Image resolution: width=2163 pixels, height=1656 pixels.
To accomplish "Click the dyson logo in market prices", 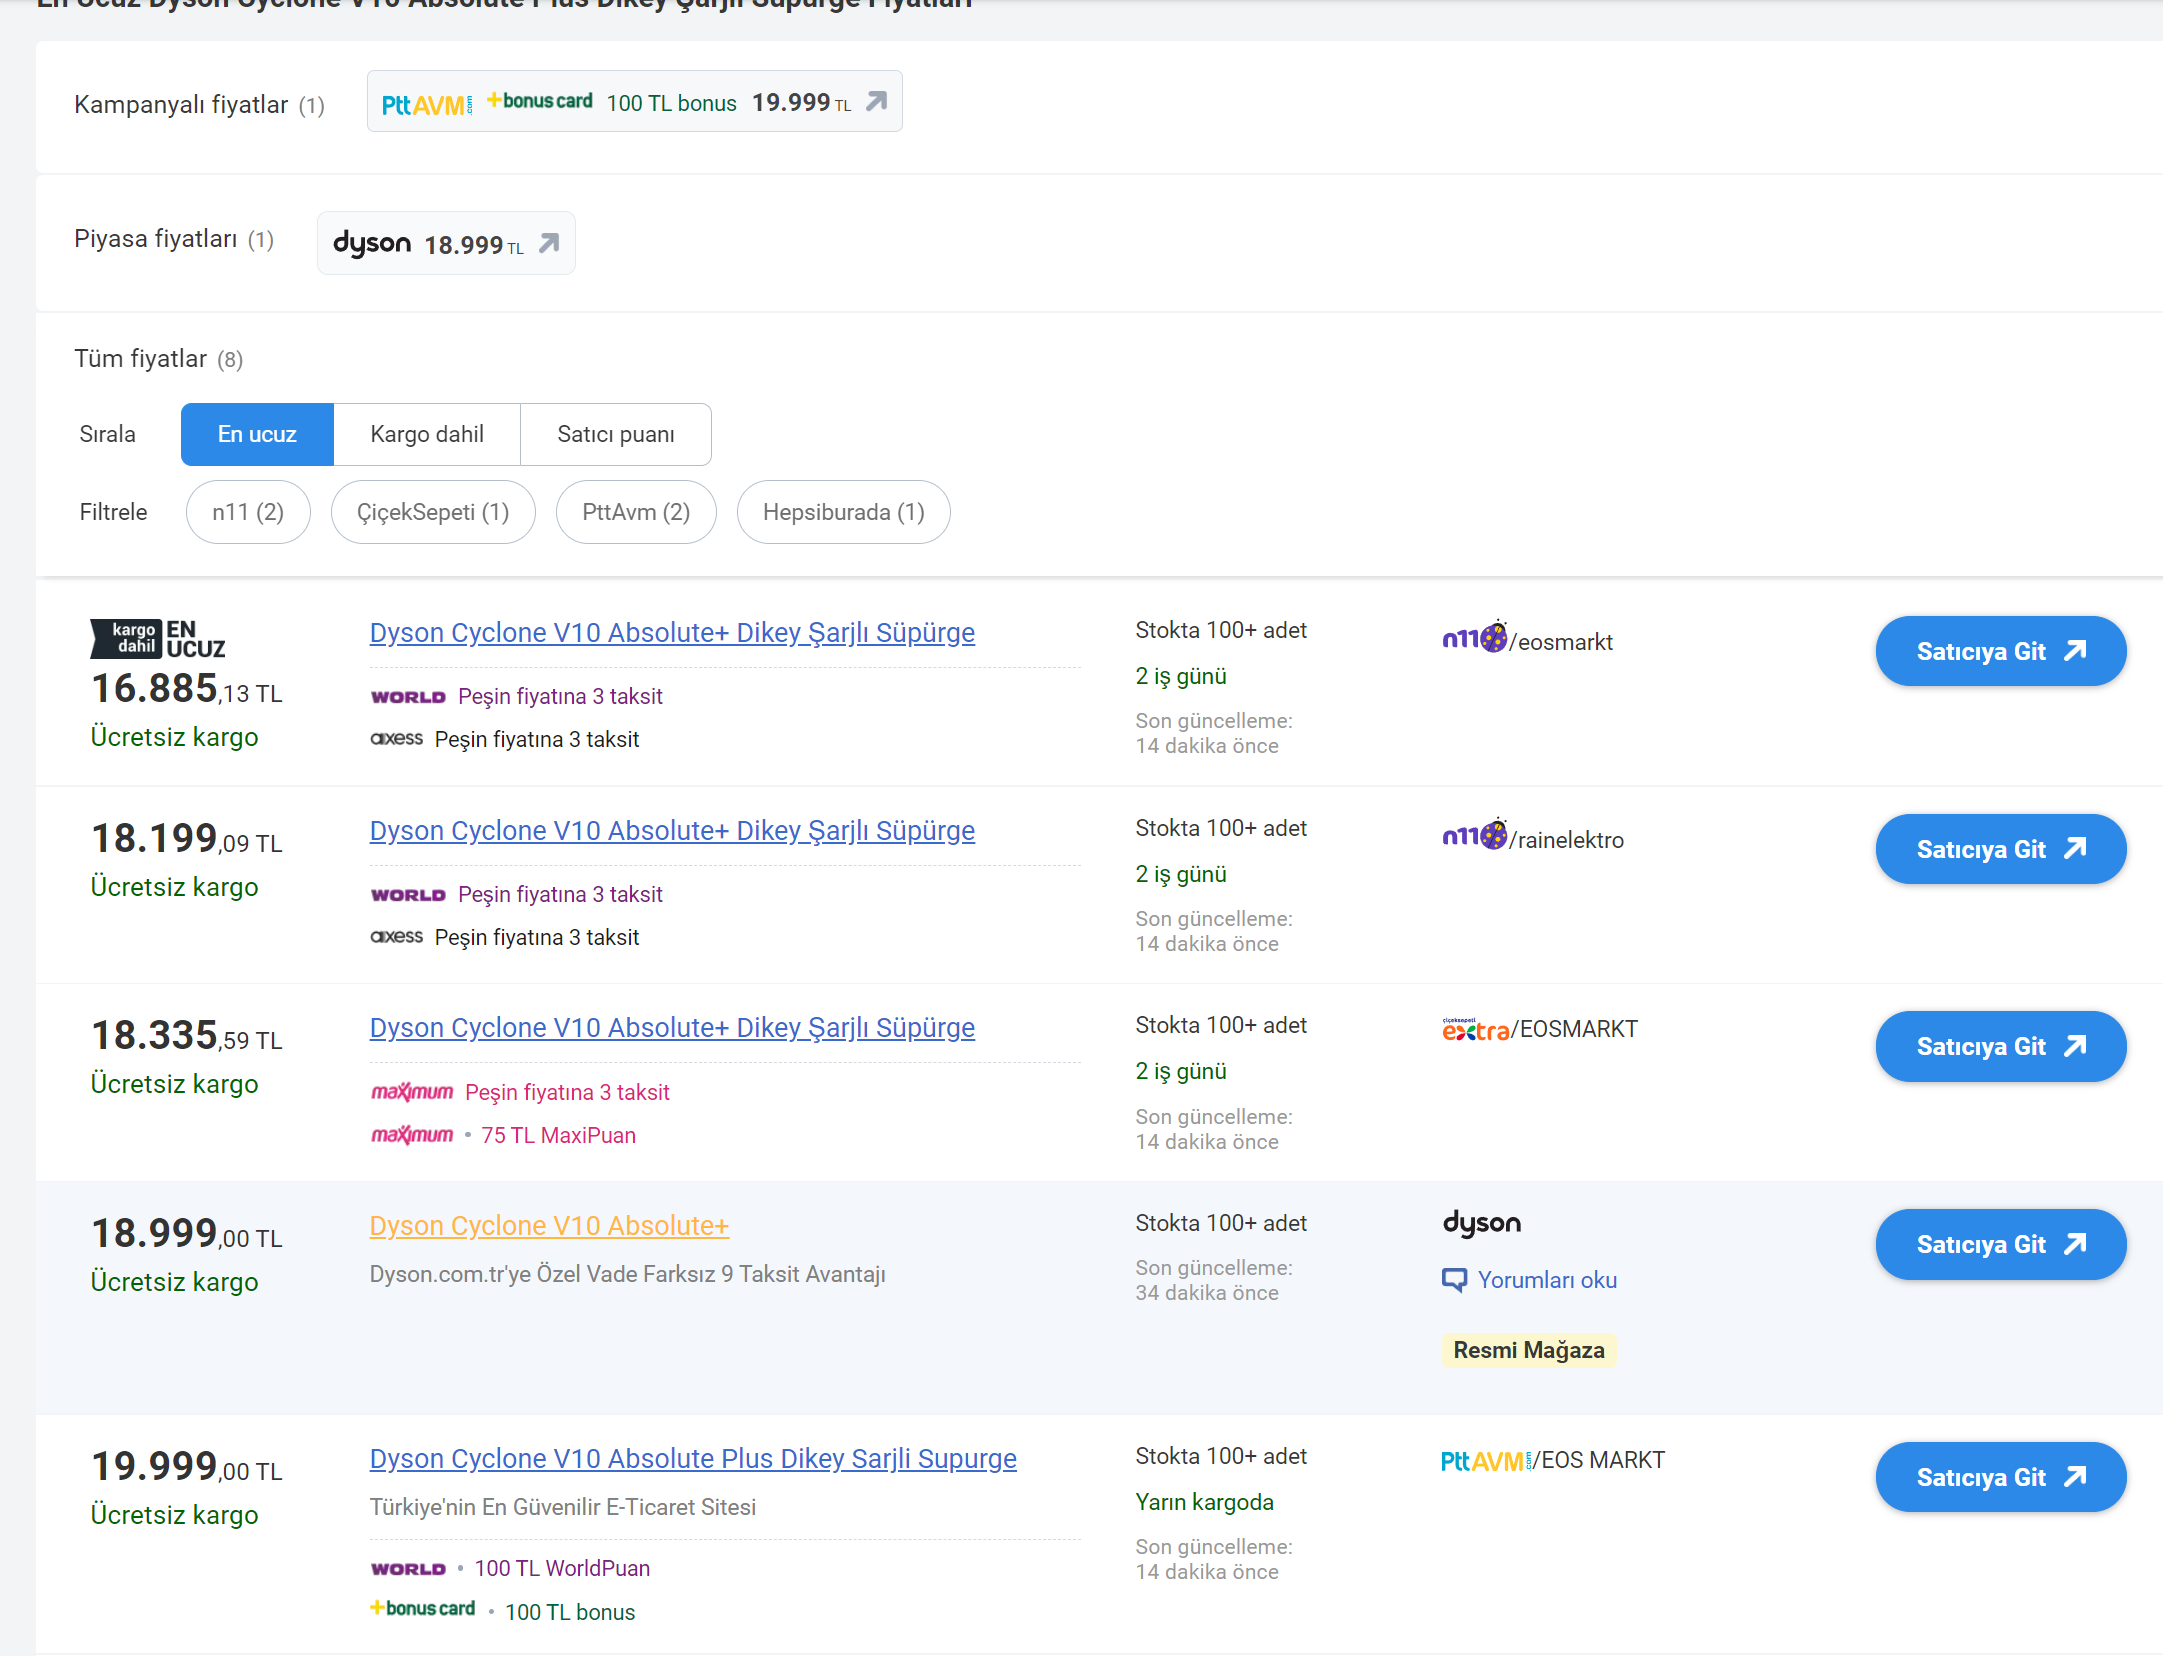I will pyautogui.click(x=372, y=243).
